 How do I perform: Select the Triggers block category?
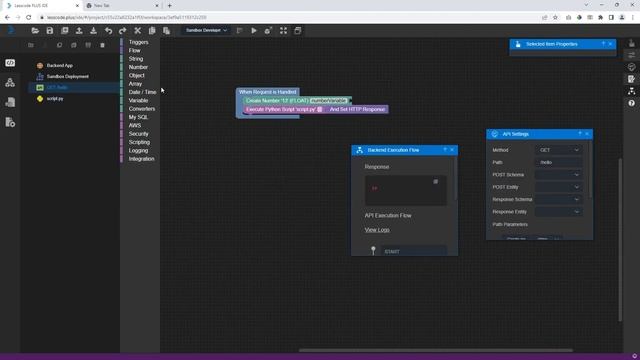tap(138, 42)
